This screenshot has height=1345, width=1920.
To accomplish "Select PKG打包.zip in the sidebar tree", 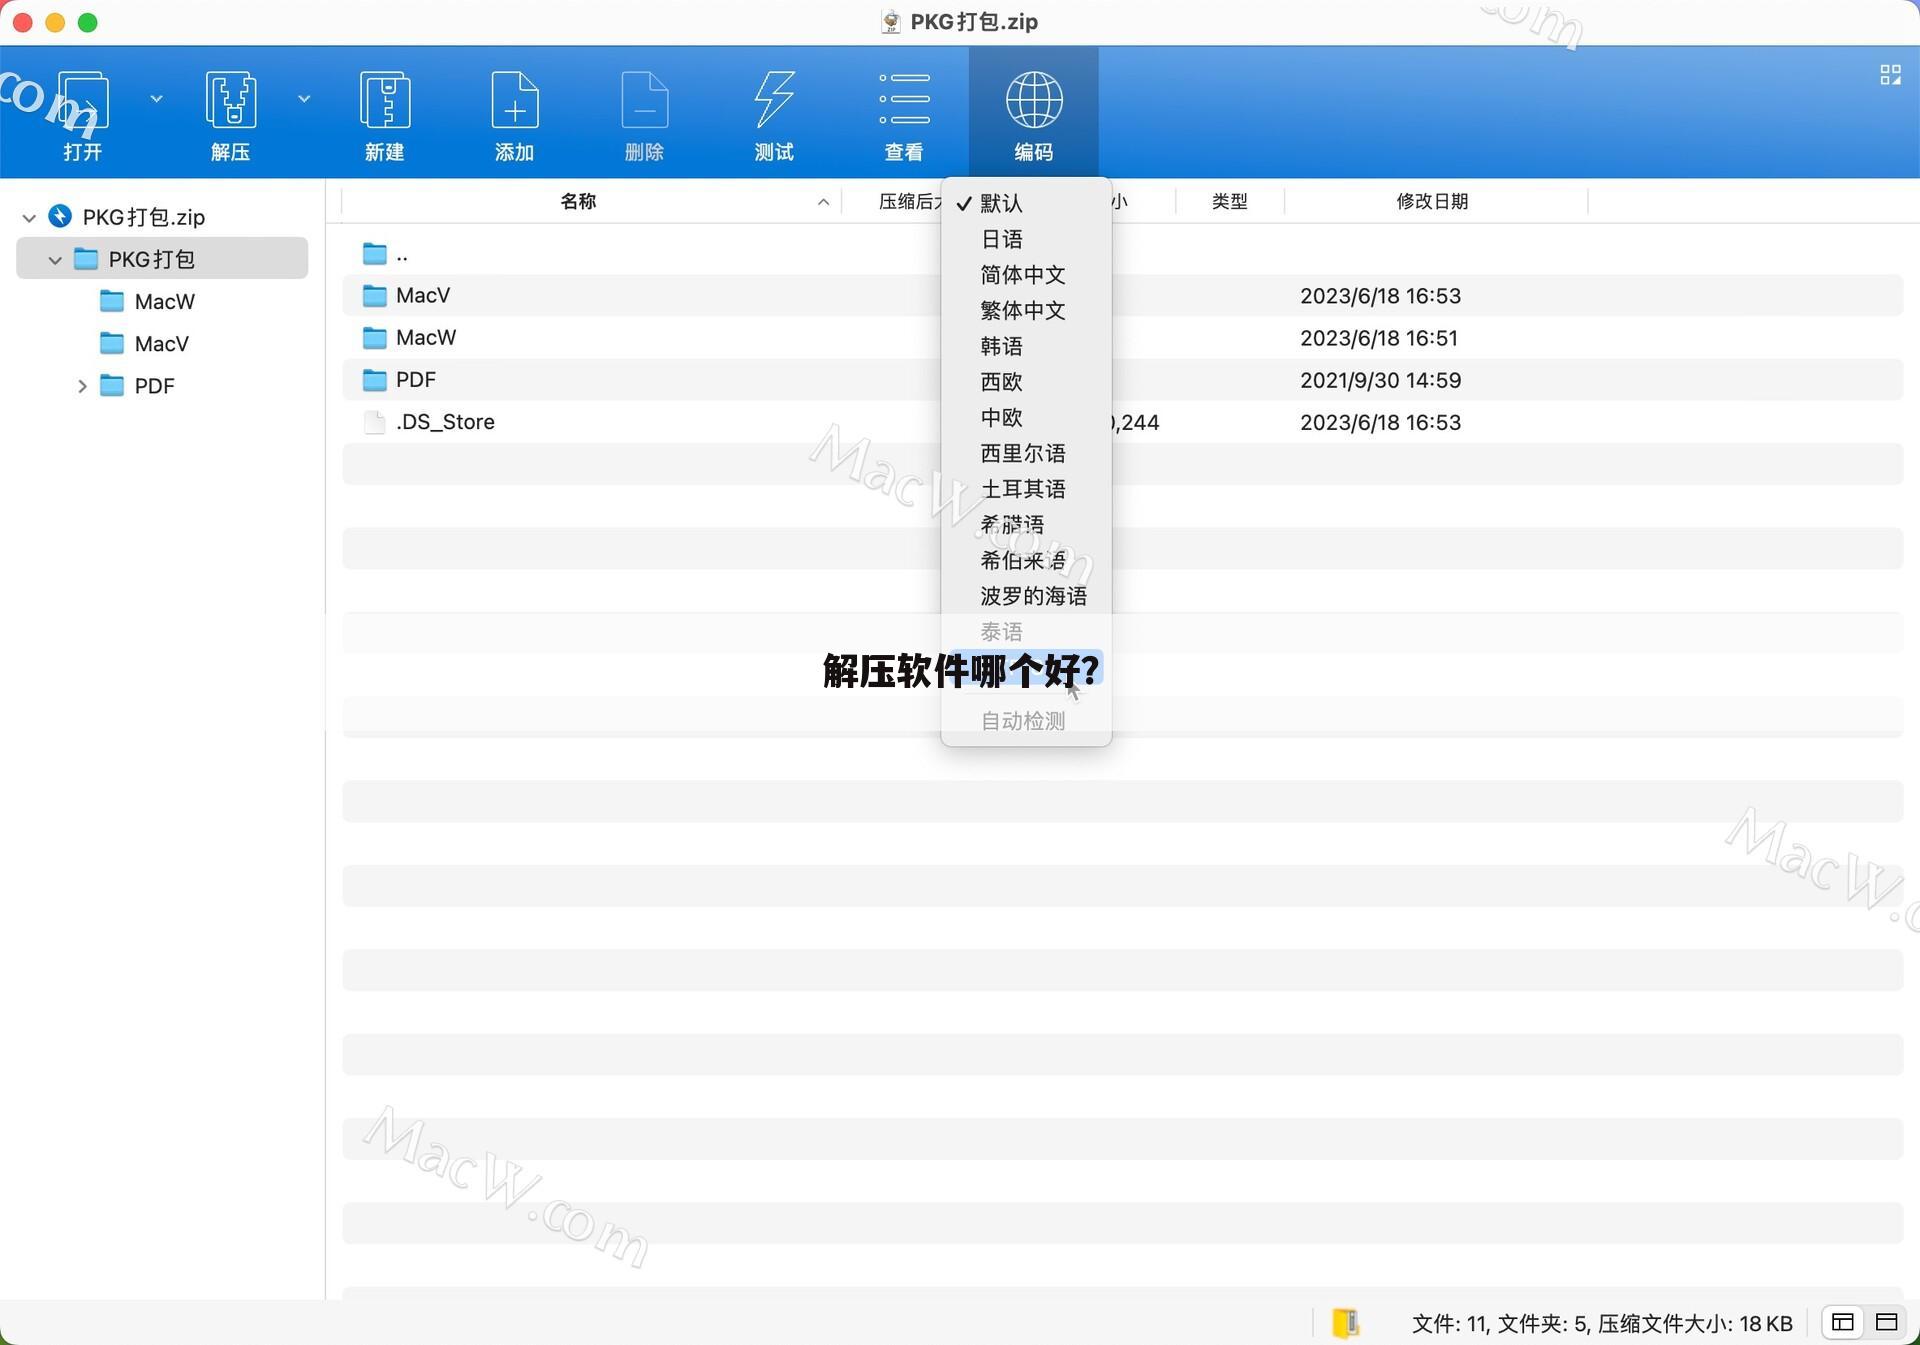I will (x=143, y=217).
